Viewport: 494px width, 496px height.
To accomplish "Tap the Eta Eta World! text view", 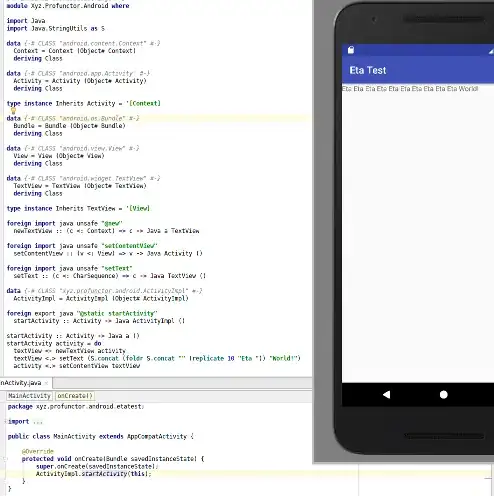I will (410, 89).
